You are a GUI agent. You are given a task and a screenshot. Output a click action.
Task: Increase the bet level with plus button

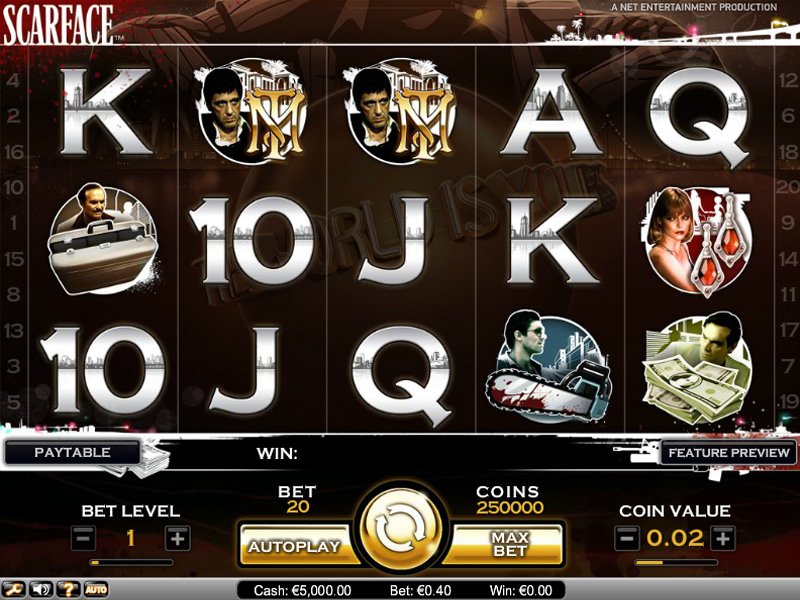point(178,538)
